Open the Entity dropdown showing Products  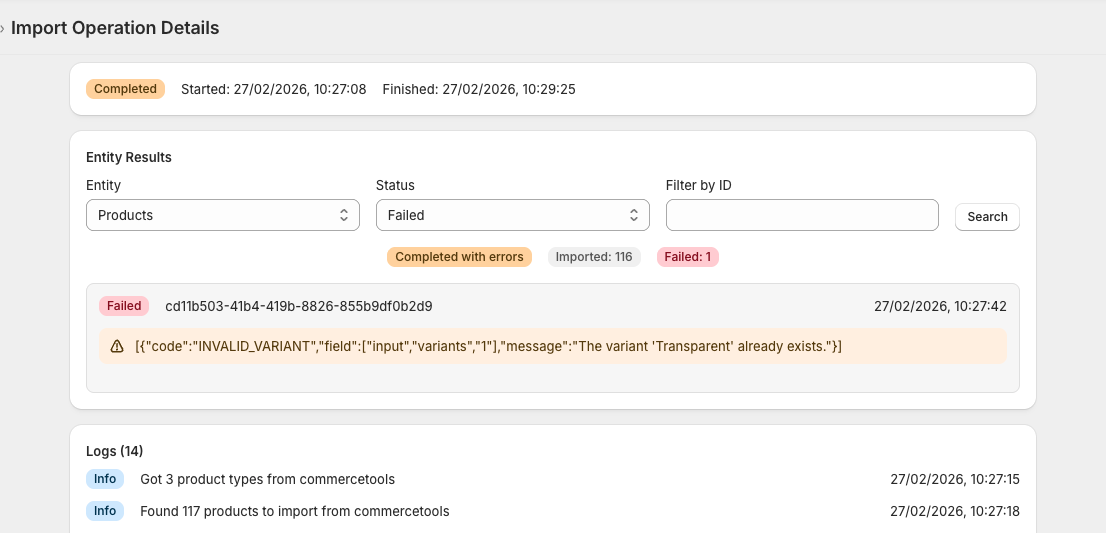click(223, 215)
